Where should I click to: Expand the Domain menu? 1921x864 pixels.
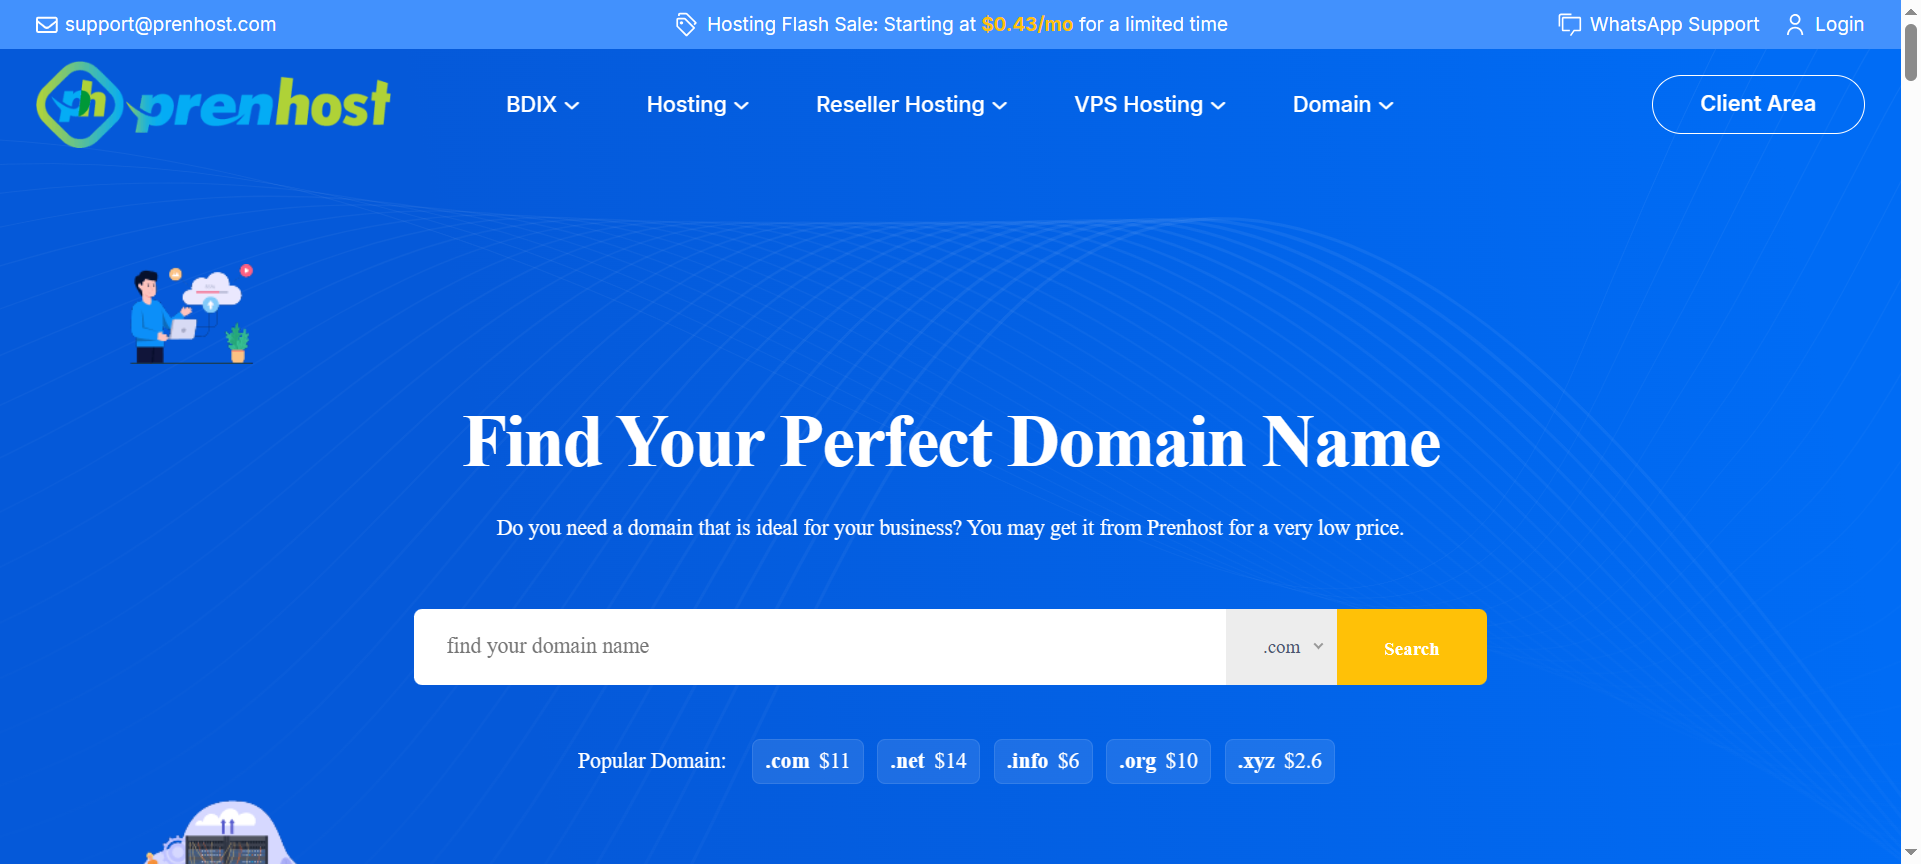coord(1342,105)
